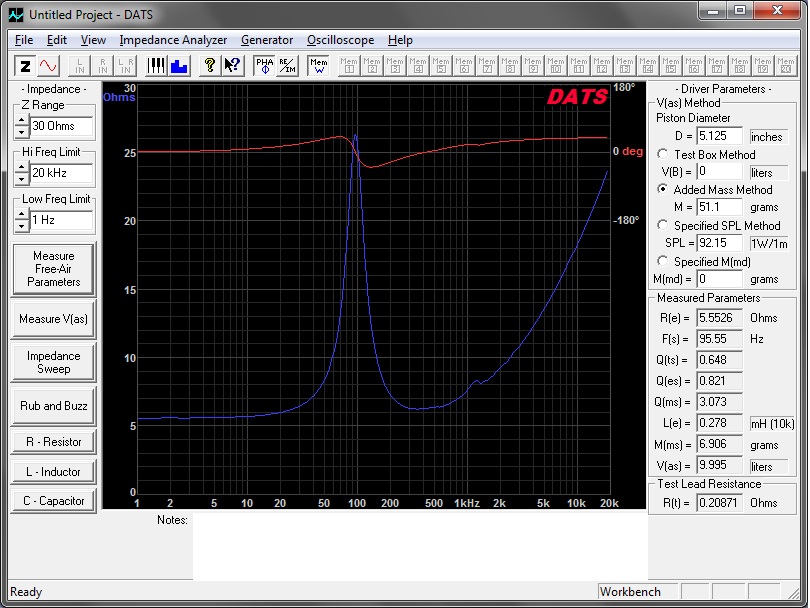Open the piano keys toolbar icon
This screenshot has width=810, height=608.
(x=155, y=66)
